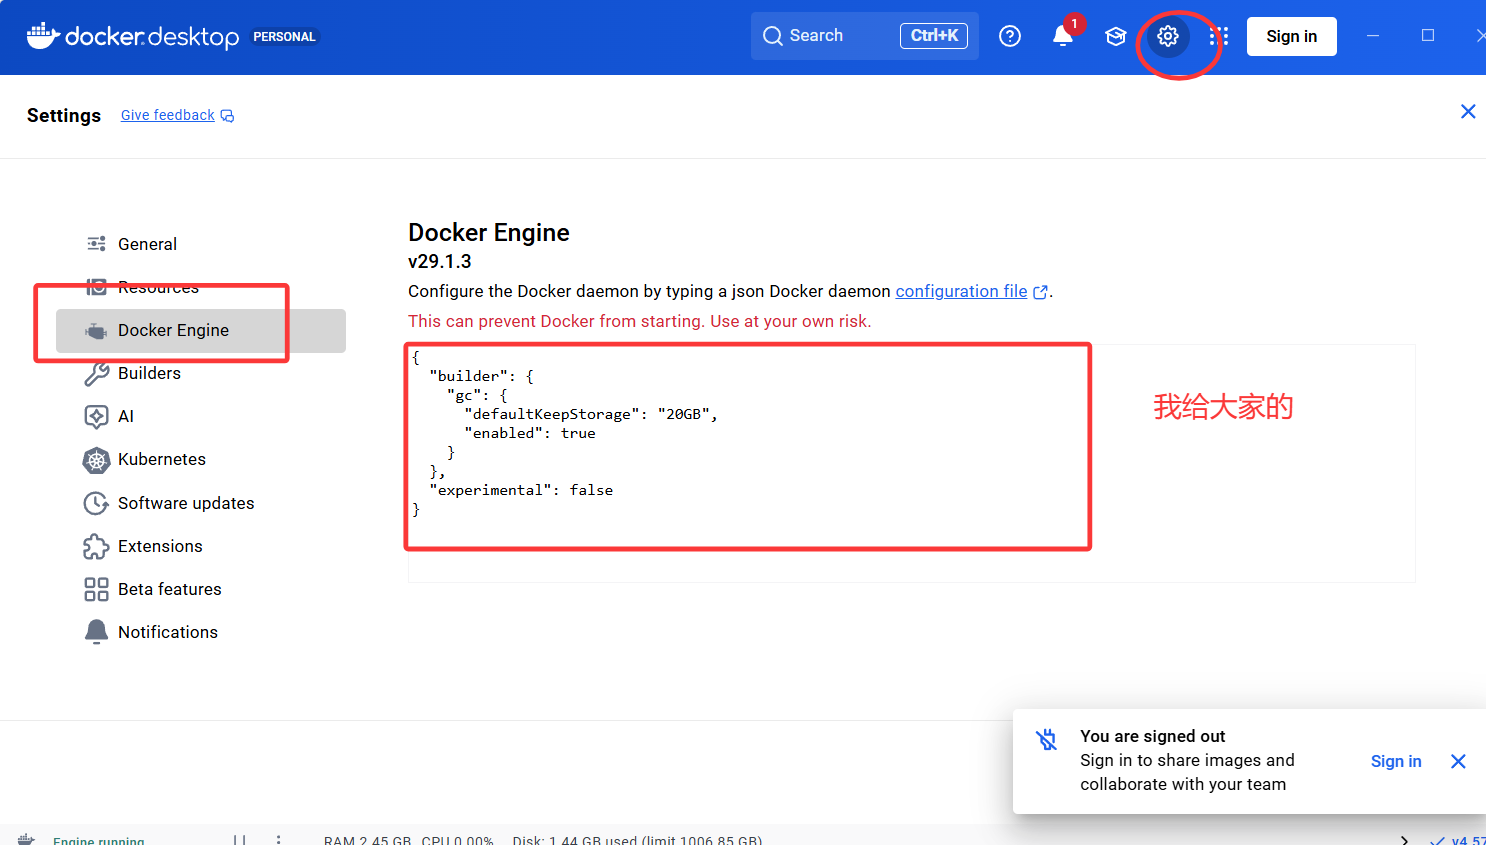The image size is (1486, 845).
Task: Click the Settings gear icon in header
Action: [1168, 37]
